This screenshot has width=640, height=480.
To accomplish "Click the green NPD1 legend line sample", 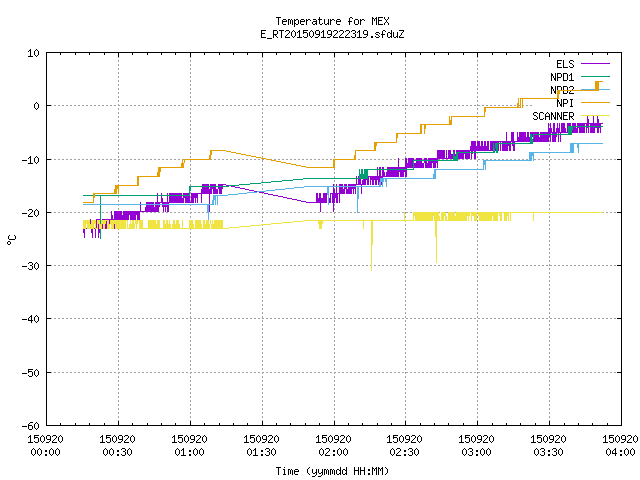I will point(595,76).
